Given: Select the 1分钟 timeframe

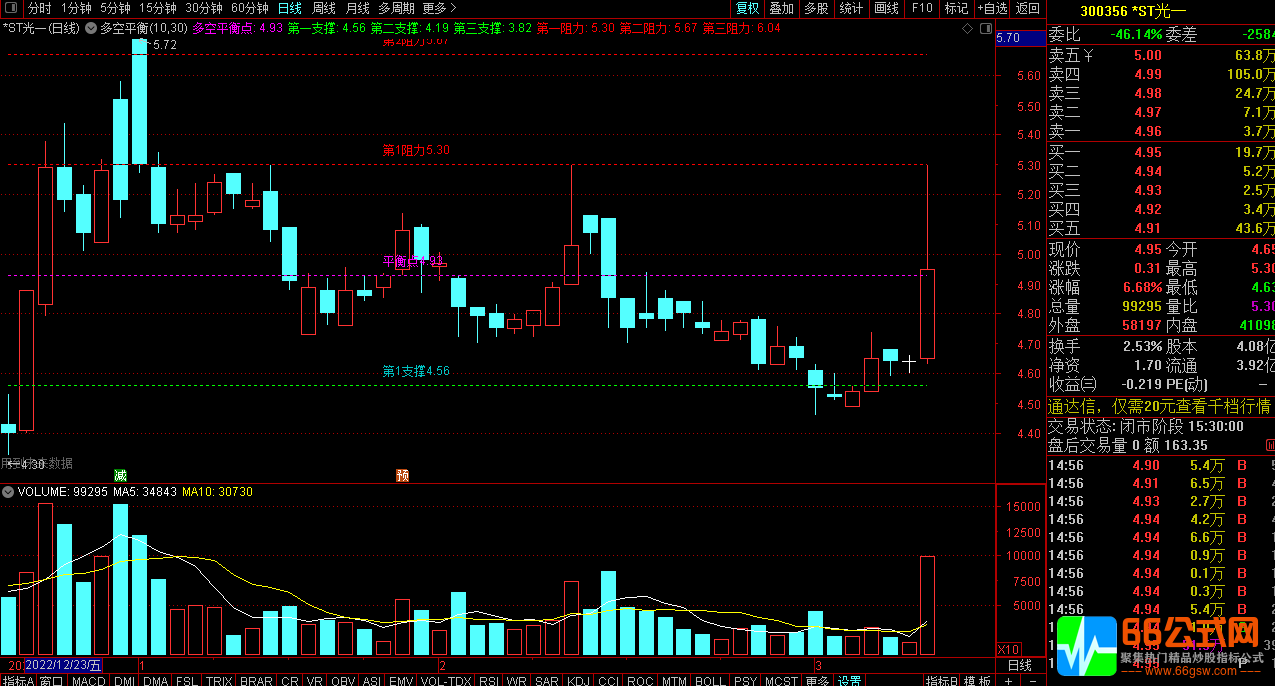Looking at the screenshot, I should pos(76,8).
